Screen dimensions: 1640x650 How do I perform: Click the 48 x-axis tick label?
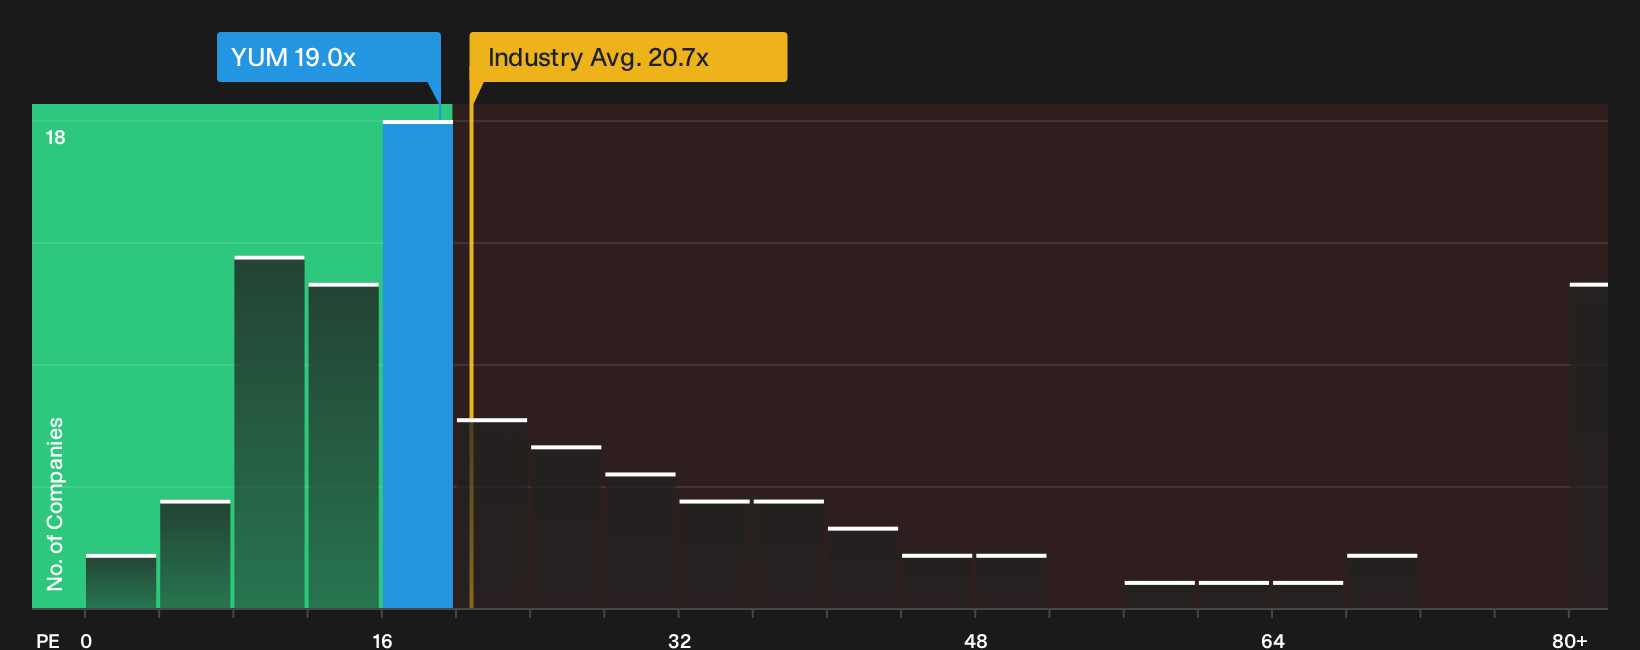coord(976,640)
